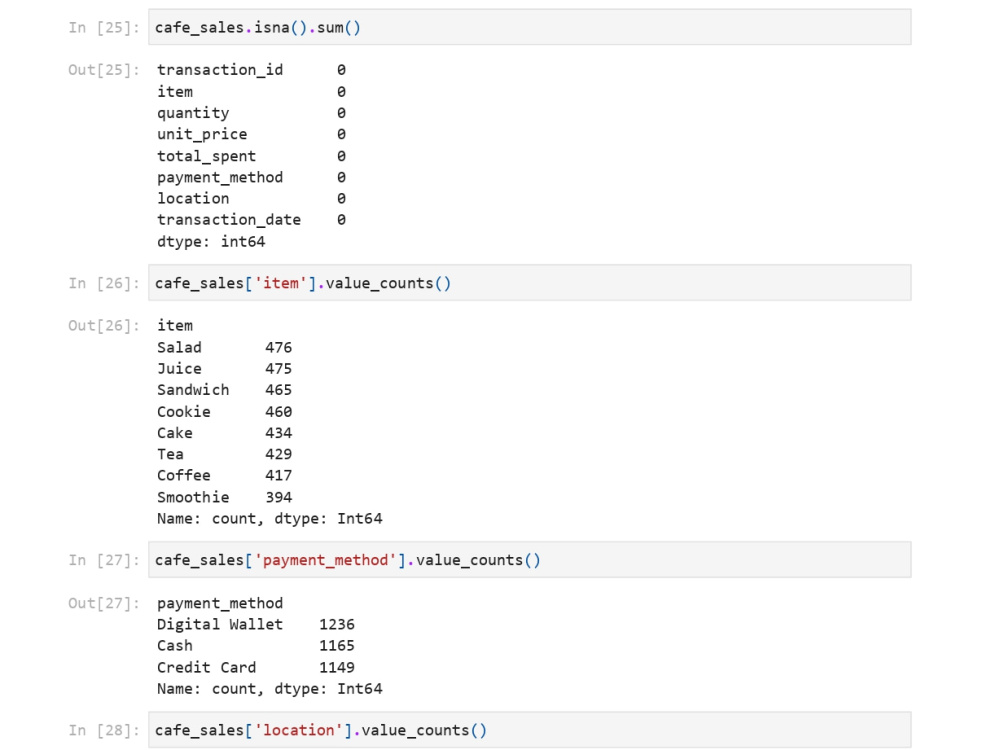This screenshot has height=750, width=1000.
Task: Click code cell 28 location value_counts
Action: (529, 730)
